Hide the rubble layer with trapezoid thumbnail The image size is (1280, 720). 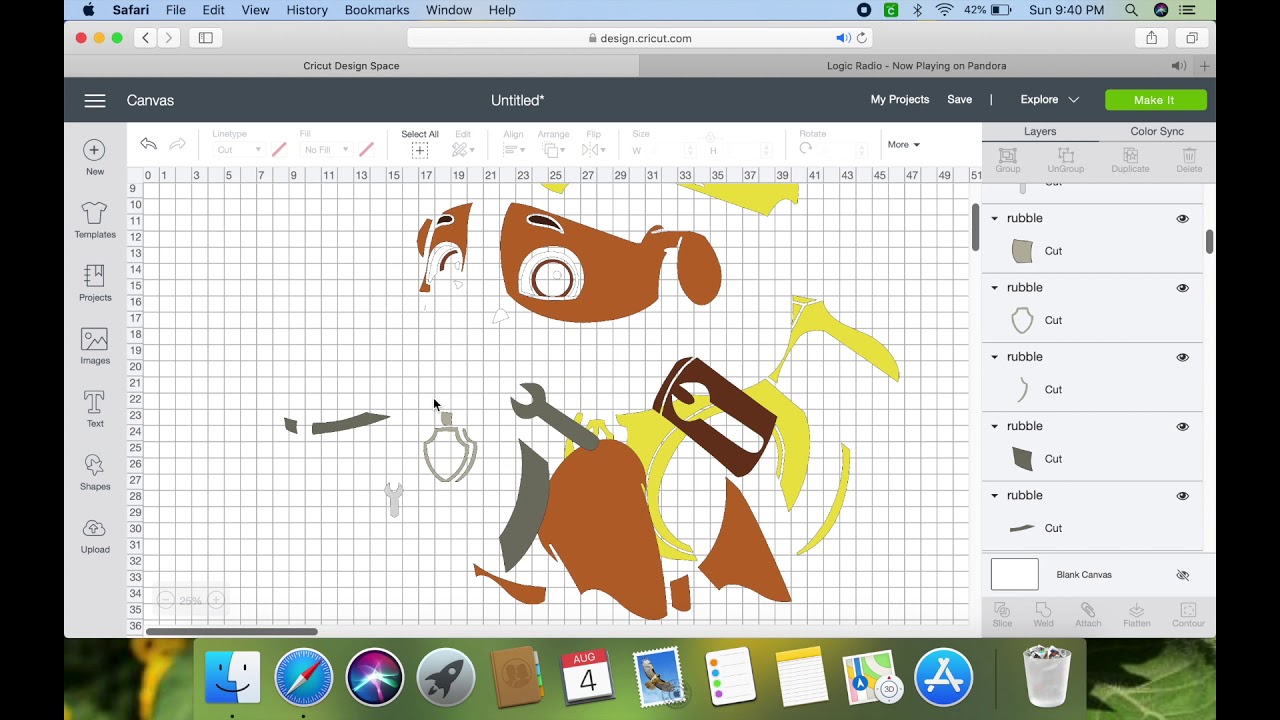[1183, 219]
